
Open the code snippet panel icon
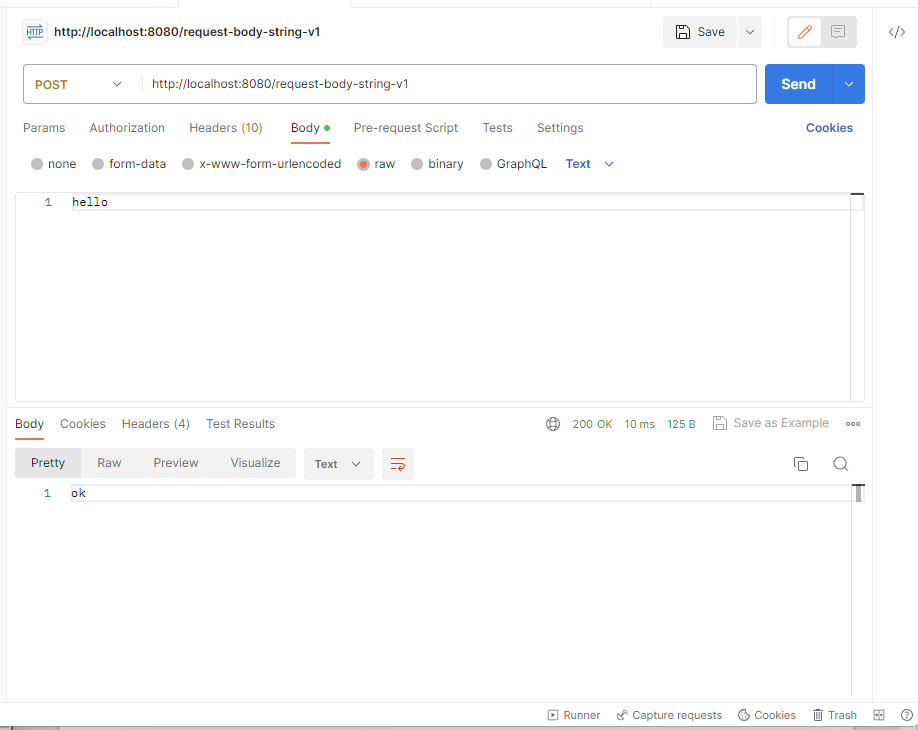click(x=897, y=32)
